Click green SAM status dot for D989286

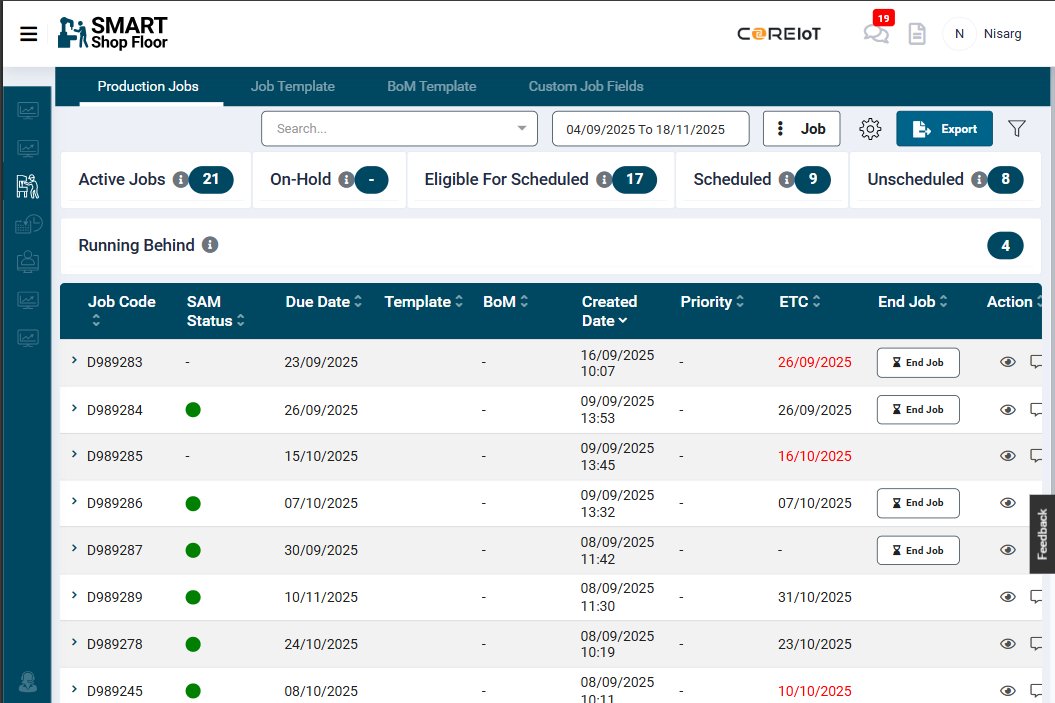[193, 503]
